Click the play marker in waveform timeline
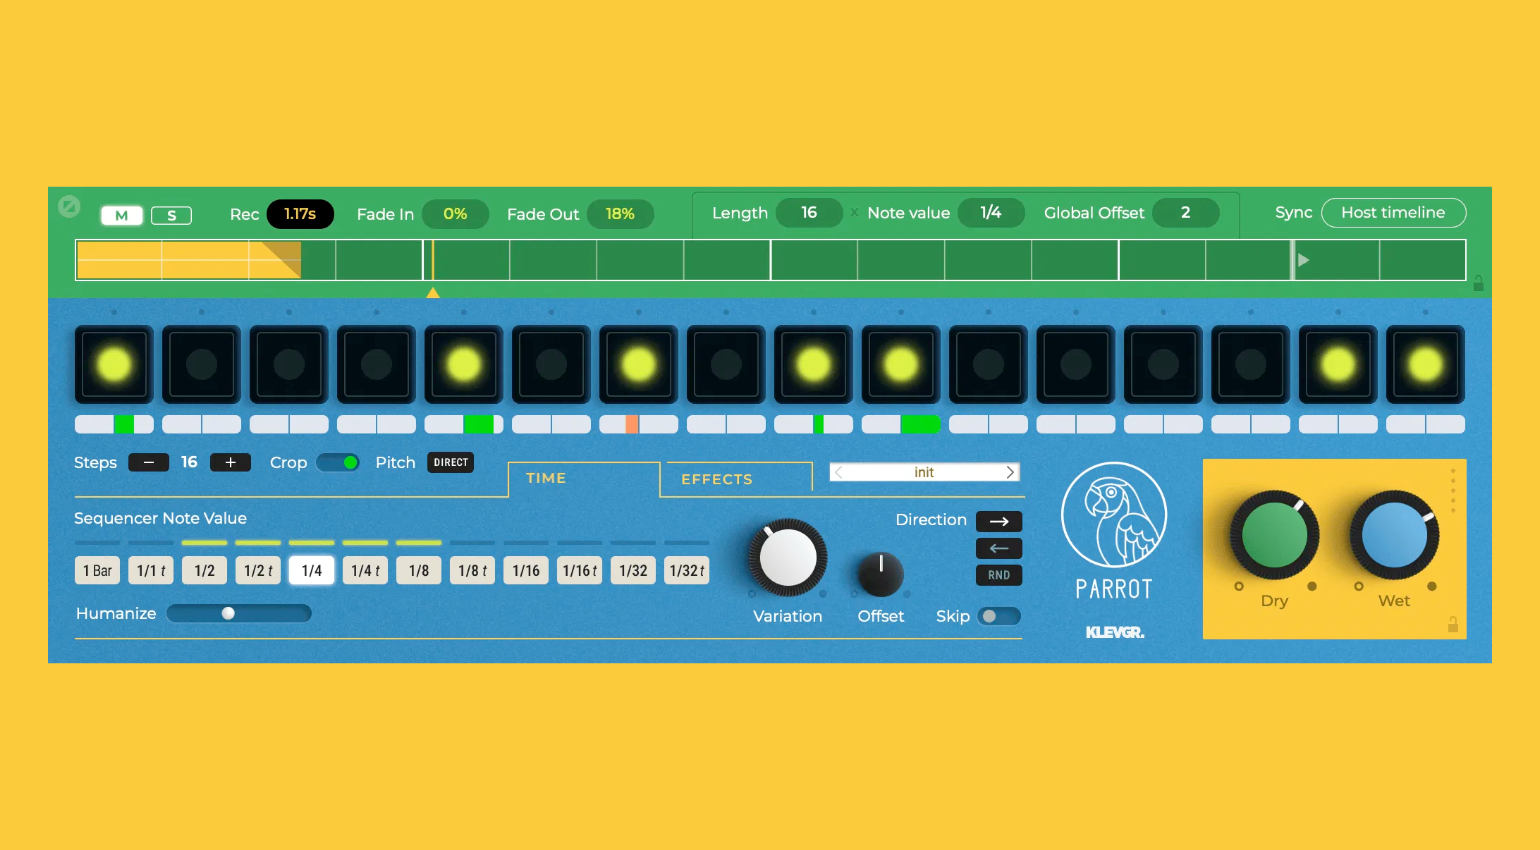 tap(1303, 260)
